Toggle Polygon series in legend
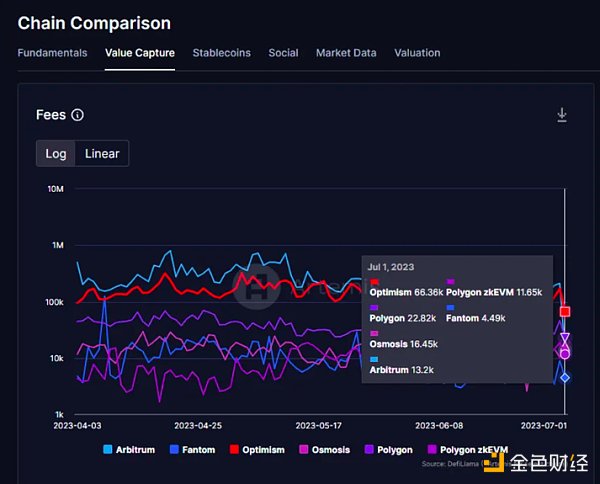 [x=389, y=450]
